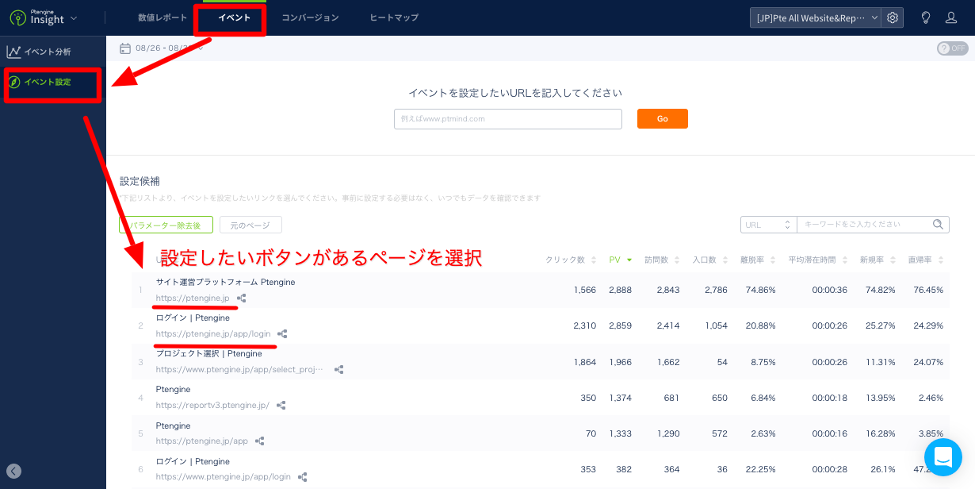Screen dimensions: 976x490
Task: Click the search magnifier icon
Action: 938,225
